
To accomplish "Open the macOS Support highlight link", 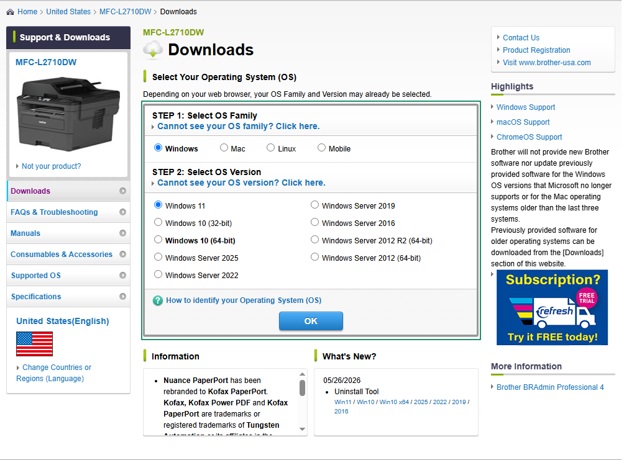I will point(523,122).
